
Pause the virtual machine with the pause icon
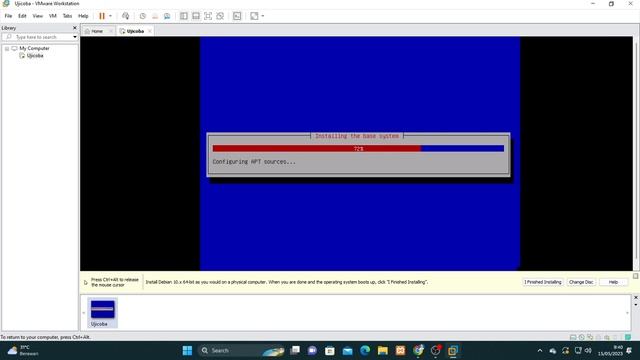[102, 16]
